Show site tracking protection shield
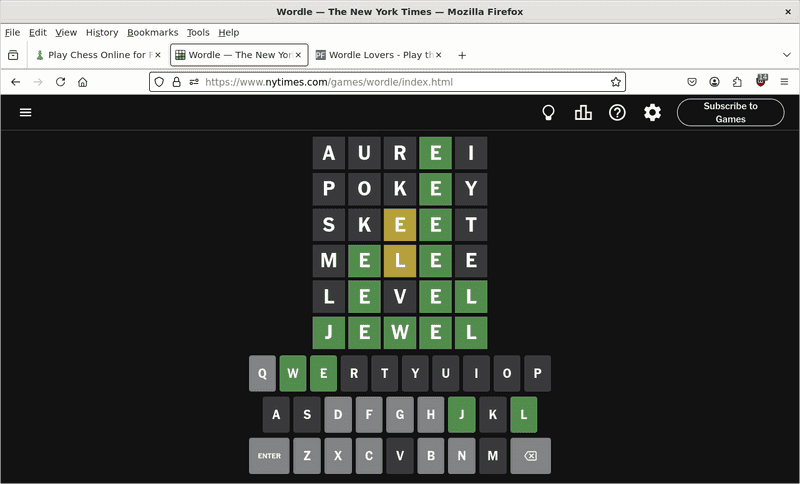The width and height of the screenshot is (800, 484). tap(159, 82)
